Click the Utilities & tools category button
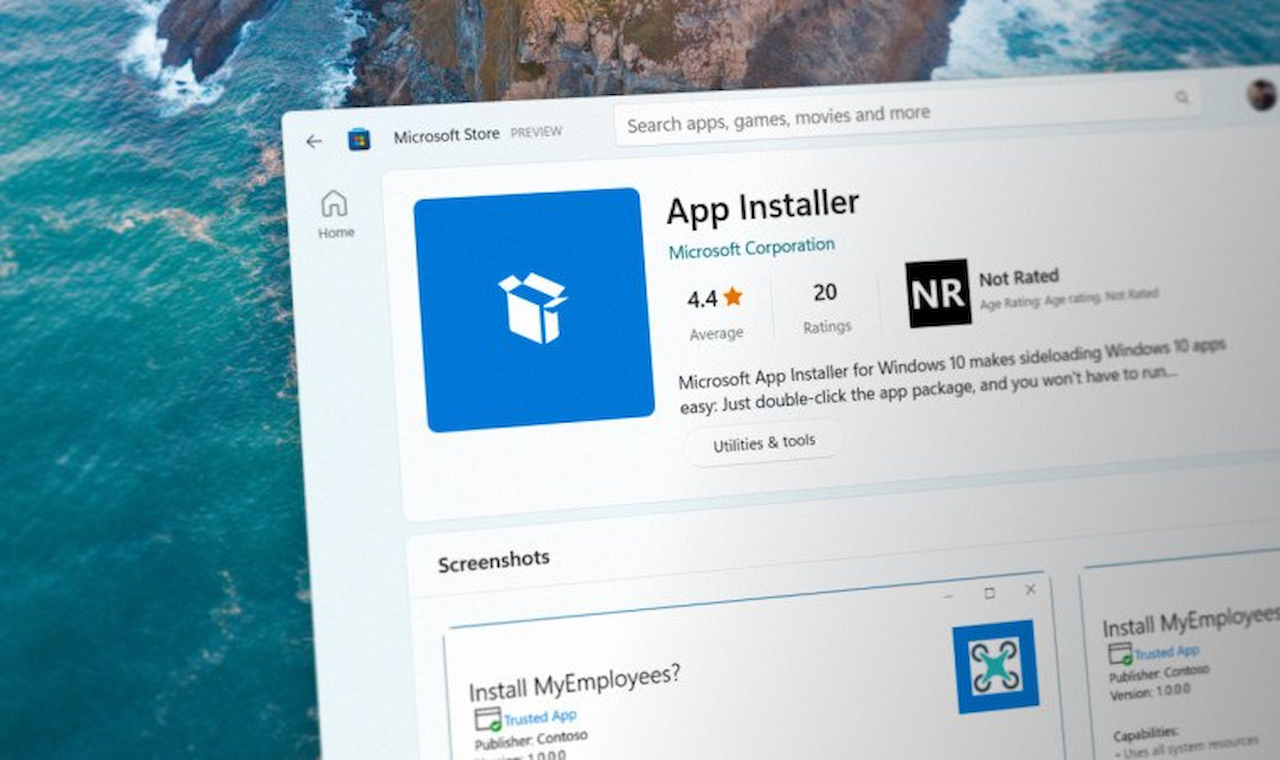 click(764, 442)
